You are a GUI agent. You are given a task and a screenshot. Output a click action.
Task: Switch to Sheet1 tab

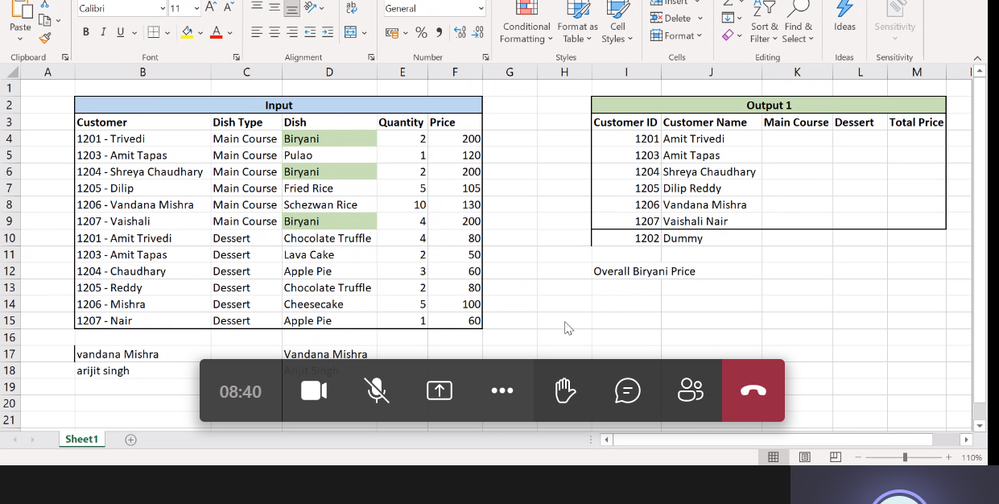82,439
